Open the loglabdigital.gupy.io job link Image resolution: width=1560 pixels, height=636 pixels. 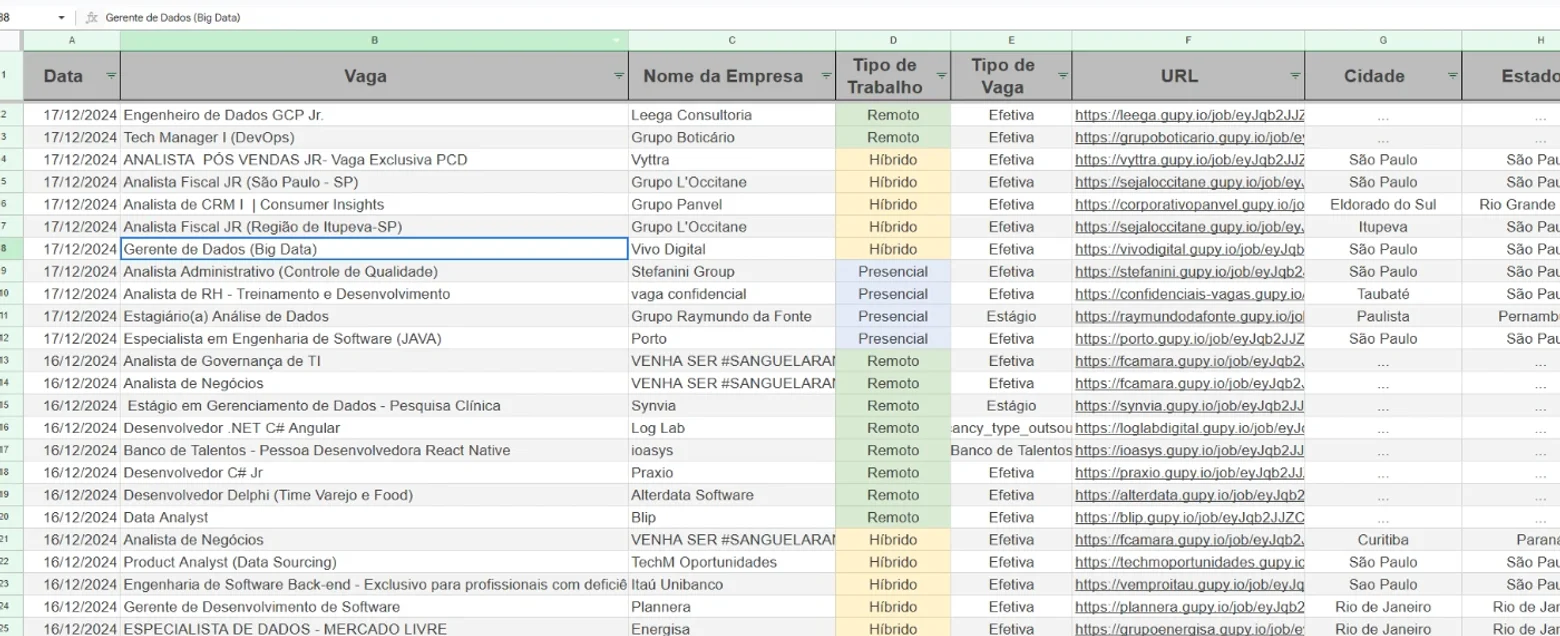click(x=1189, y=428)
